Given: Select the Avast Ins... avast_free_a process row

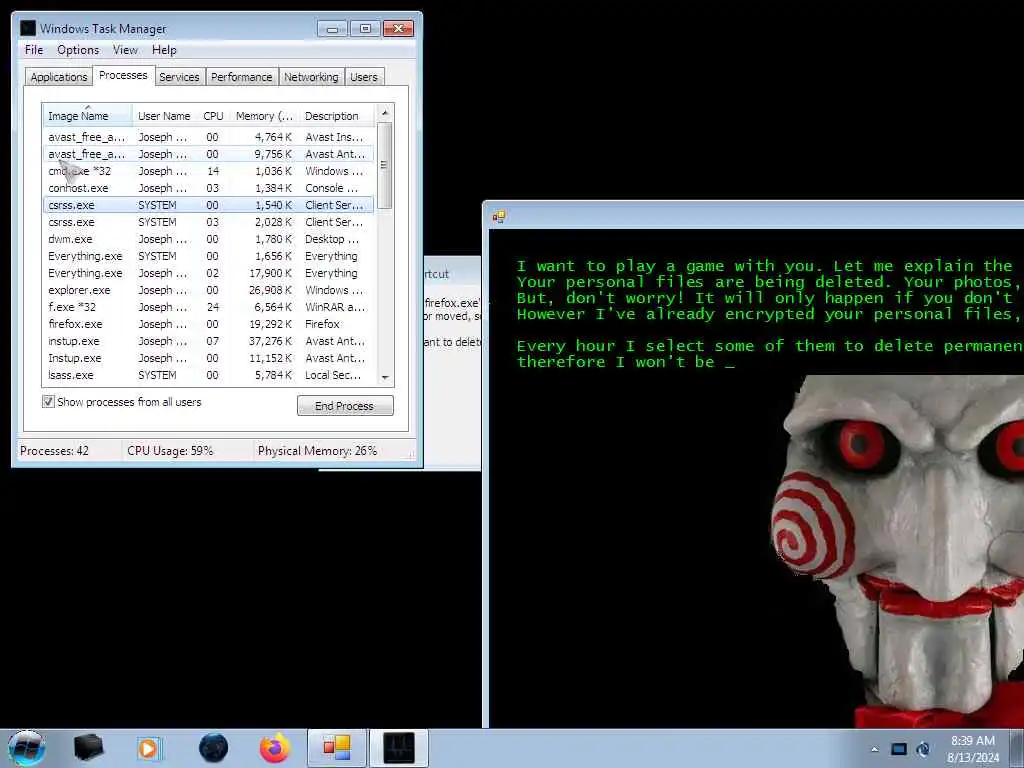Looking at the screenshot, I should [x=209, y=137].
